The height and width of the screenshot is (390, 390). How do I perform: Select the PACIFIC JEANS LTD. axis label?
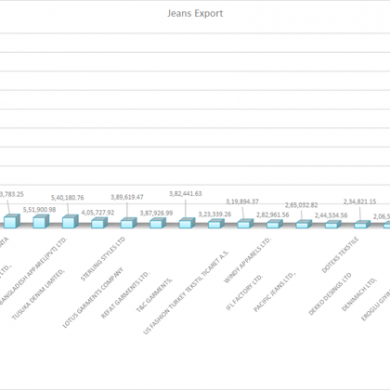(x=275, y=292)
